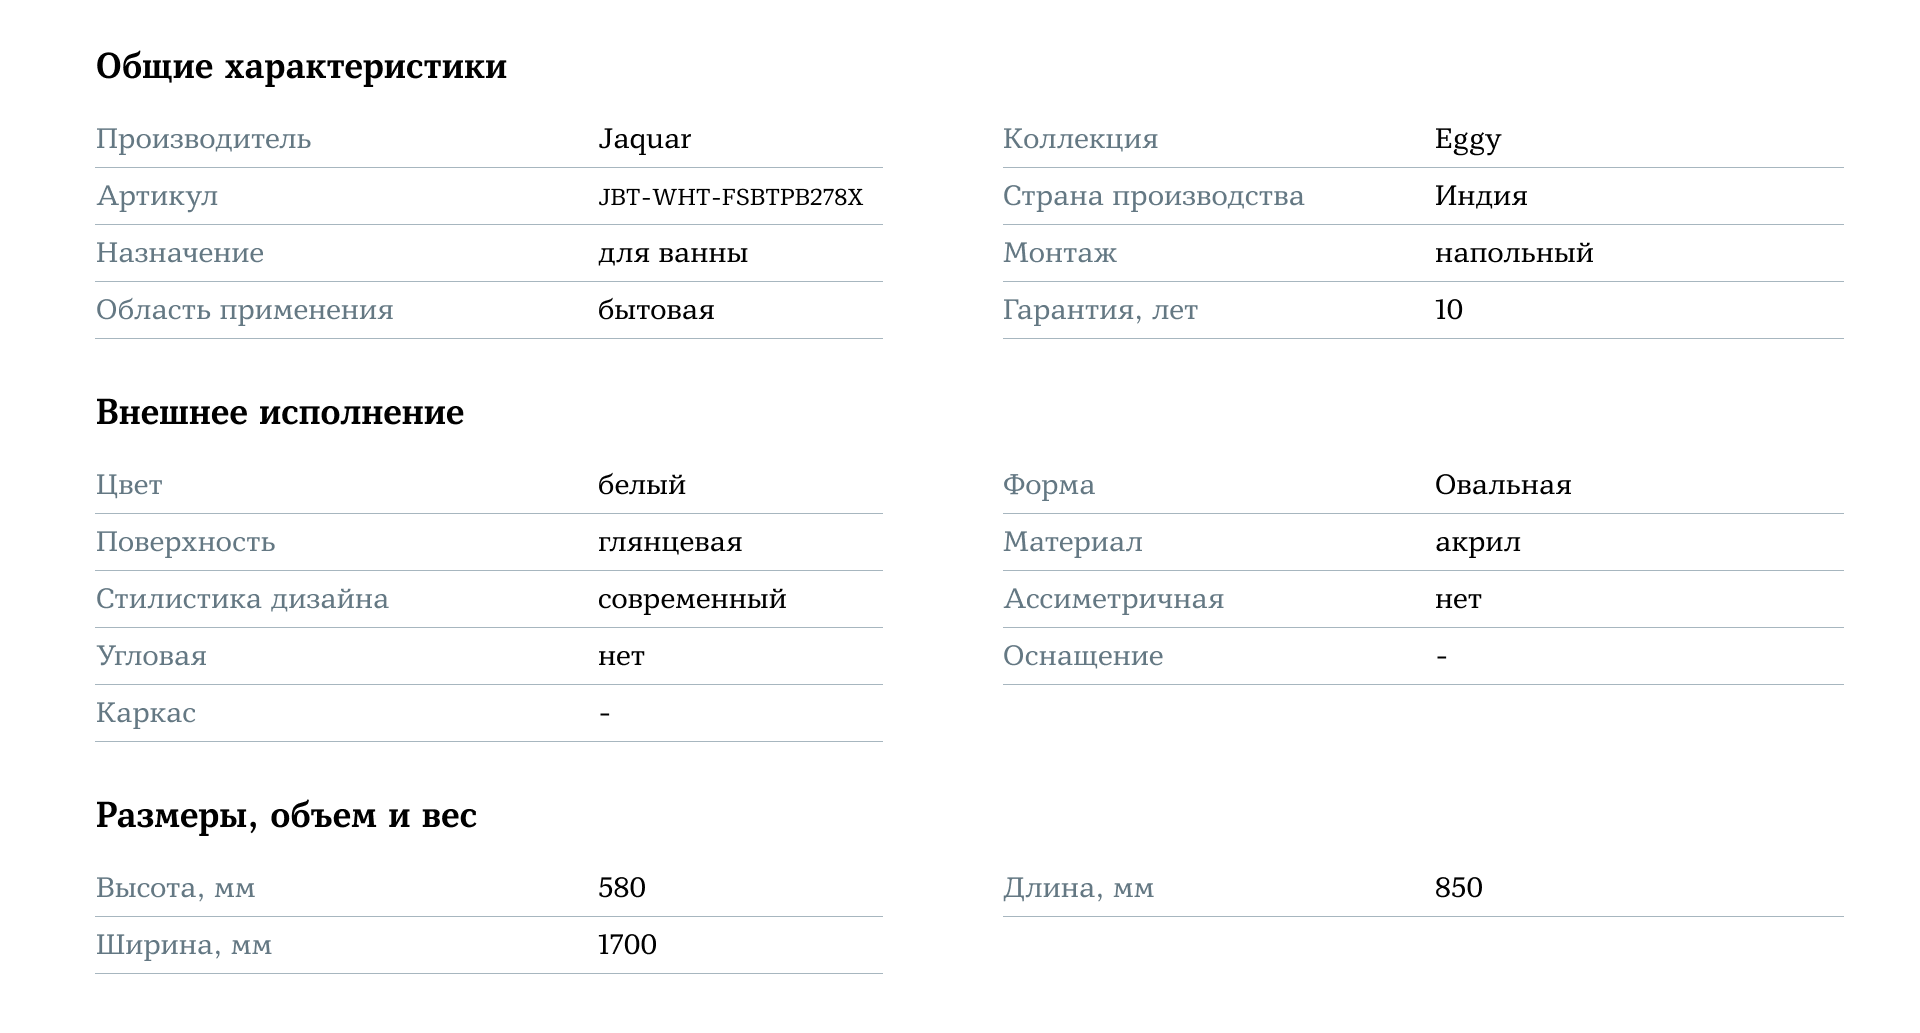This screenshot has height=1033, width=1920.
Task: Click the 'напольный' mounting value
Action: (1513, 253)
